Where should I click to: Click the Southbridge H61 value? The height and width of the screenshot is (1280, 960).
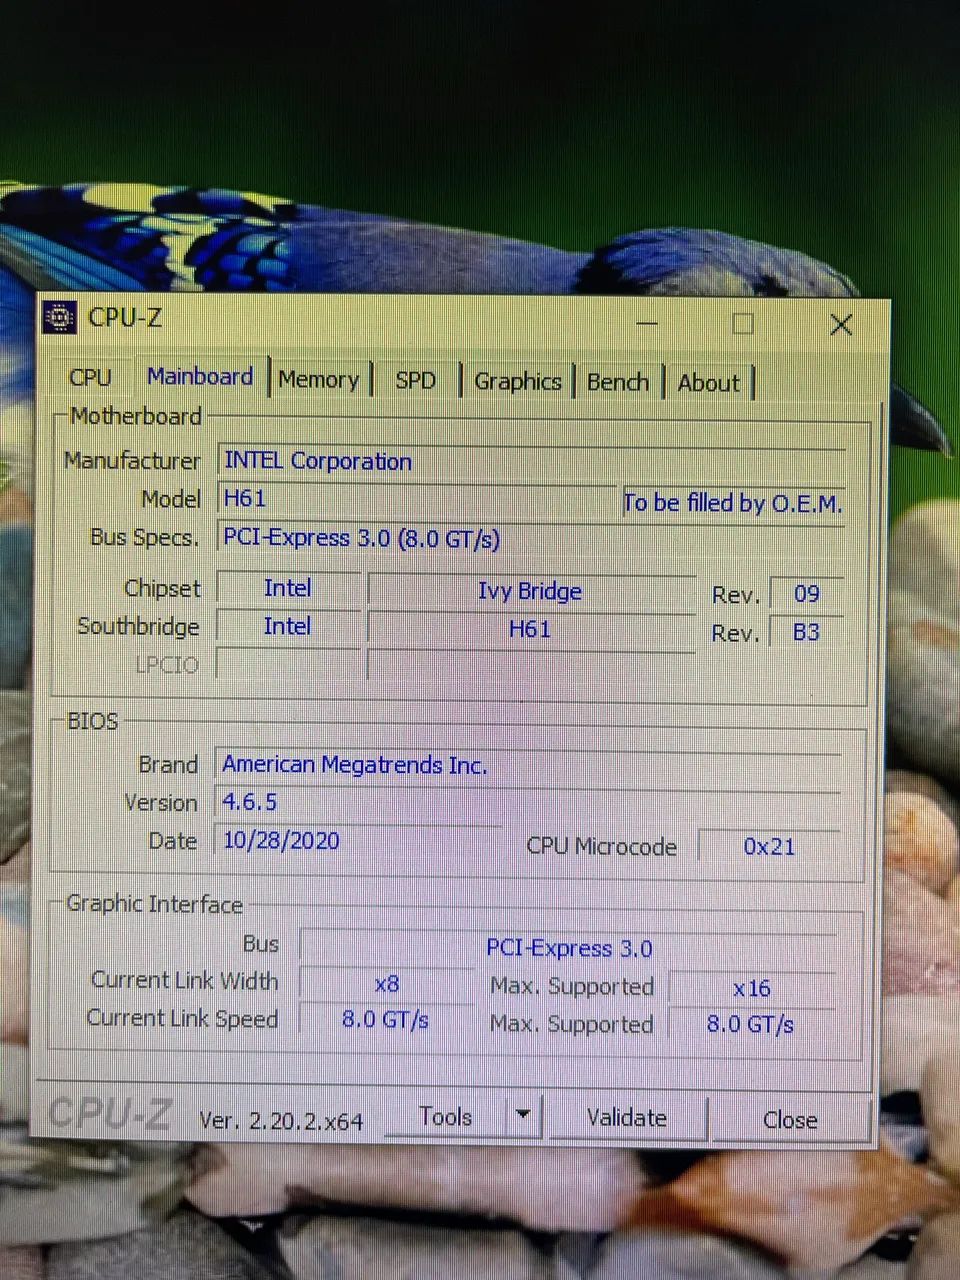coord(530,629)
